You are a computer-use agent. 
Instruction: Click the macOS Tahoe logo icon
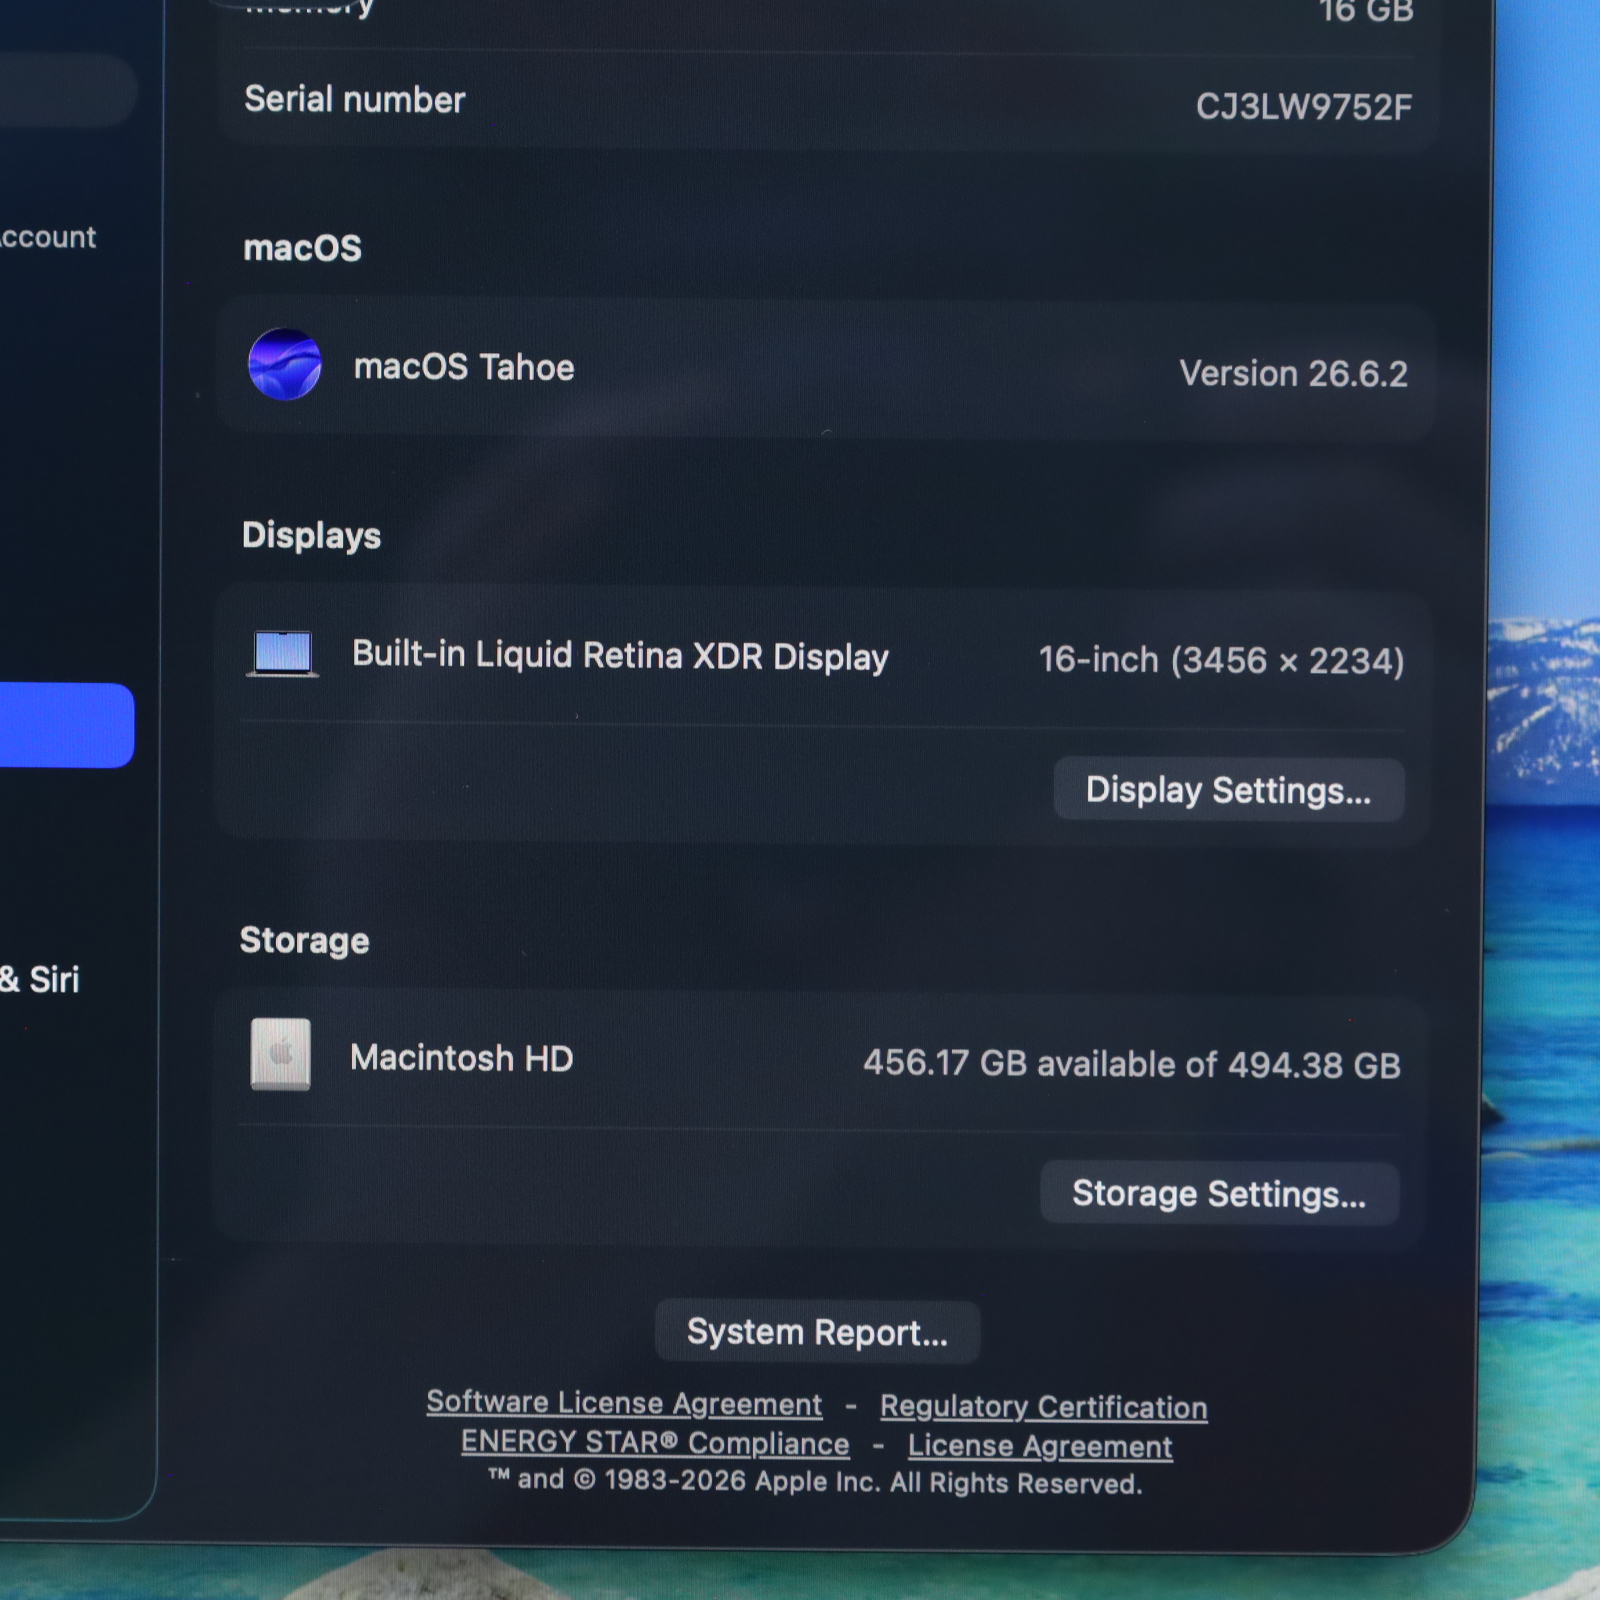pyautogui.click(x=285, y=365)
